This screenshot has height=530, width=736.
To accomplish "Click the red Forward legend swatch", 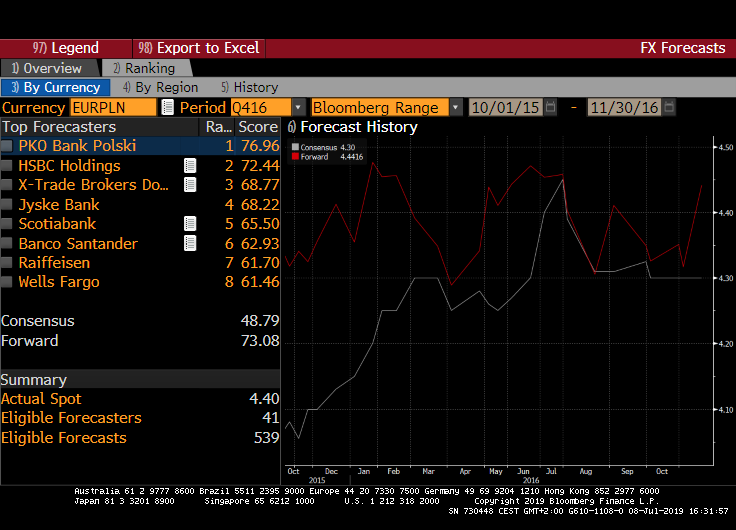I will tap(295, 157).
